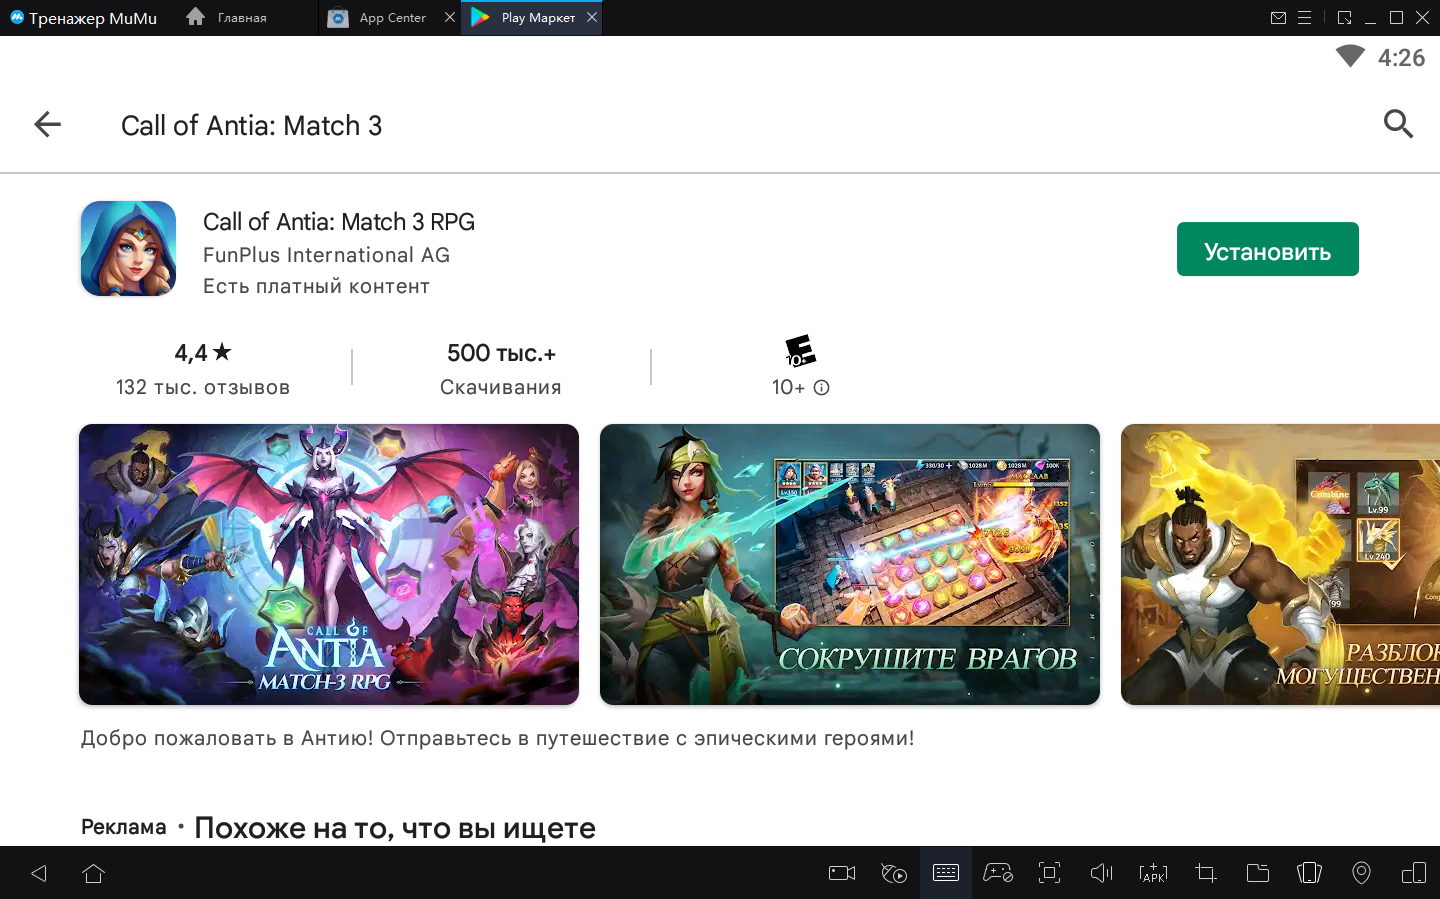1440x899 pixels.
Task: Click the app description Добро пожаловать в Антию
Action: (497, 738)
